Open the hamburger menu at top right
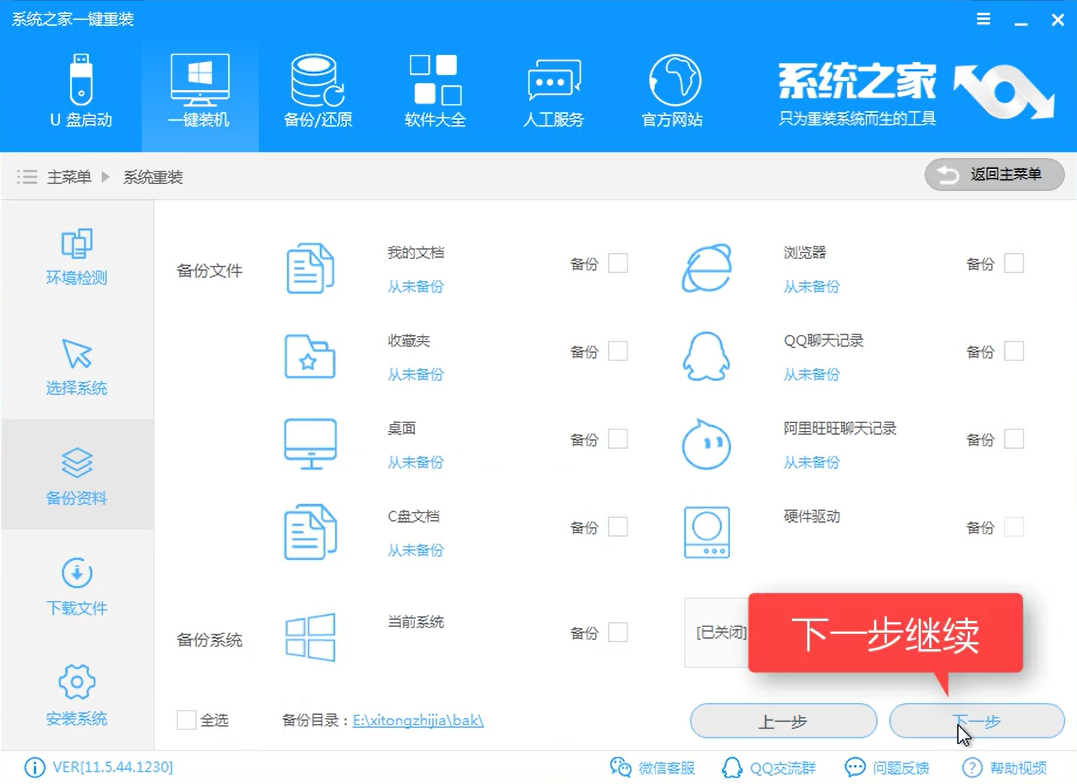Viewport: 1077px width, 784px height. (983, 18)
